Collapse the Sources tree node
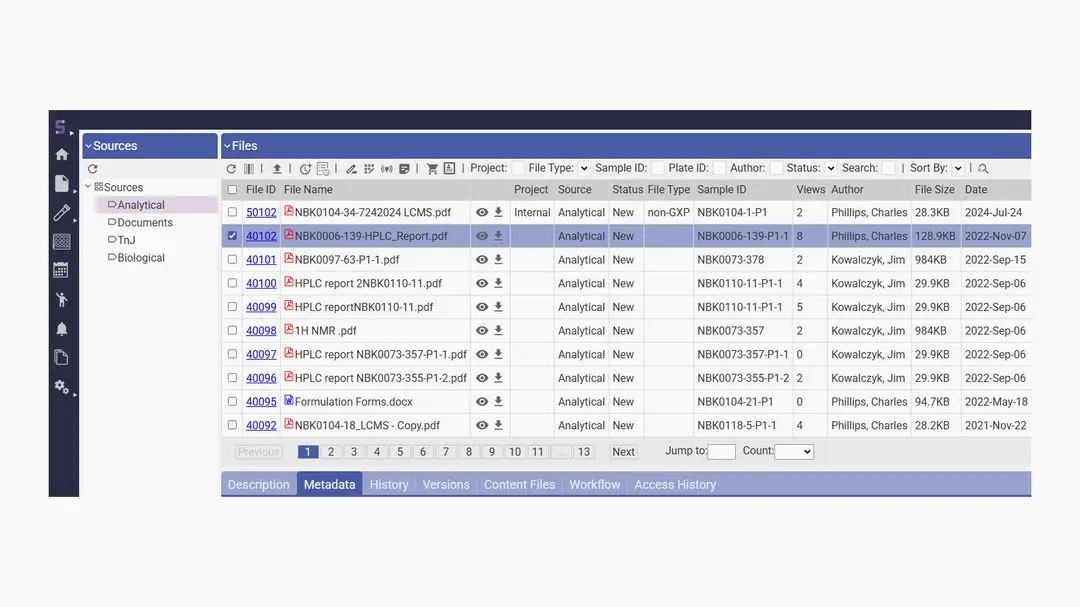1080x607 pixels. [x=88, y=187]
